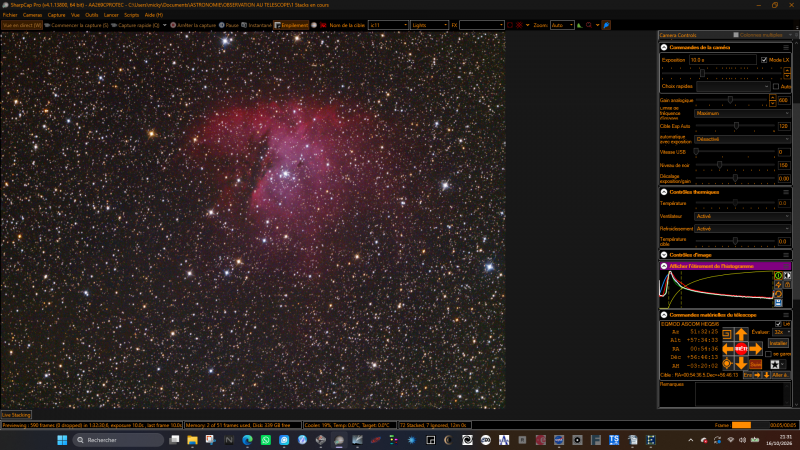Viewport: 800px width, 450px height.
Task: Collapse Contrôles thermiques section
Action: coord(664,192)
